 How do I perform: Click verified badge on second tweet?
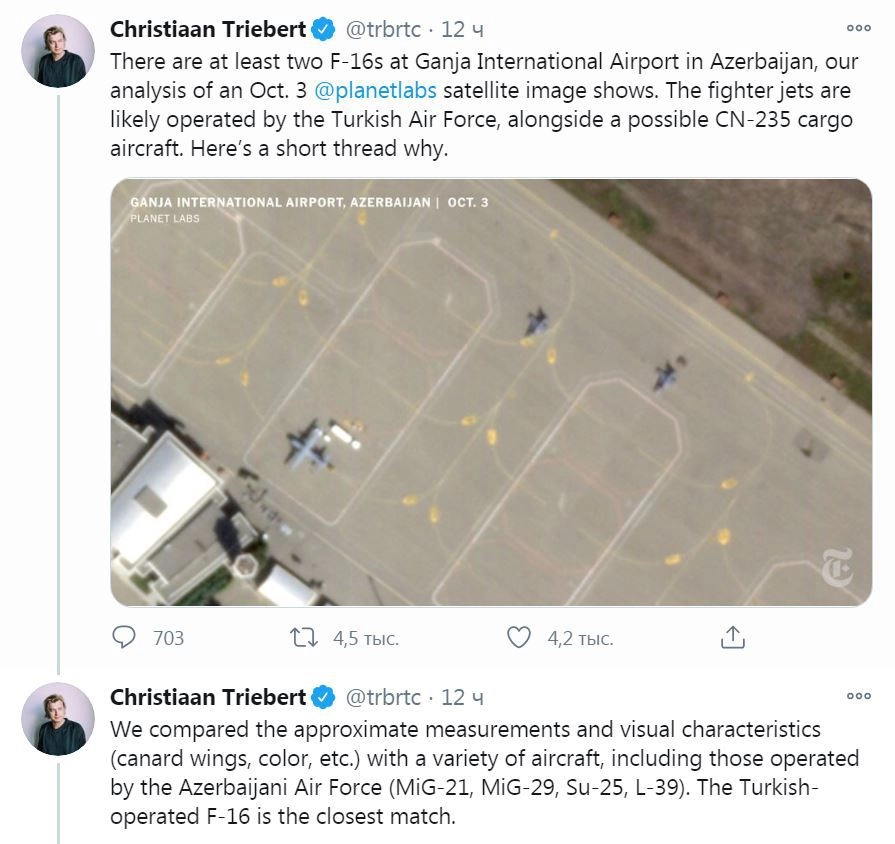point(325,697)
